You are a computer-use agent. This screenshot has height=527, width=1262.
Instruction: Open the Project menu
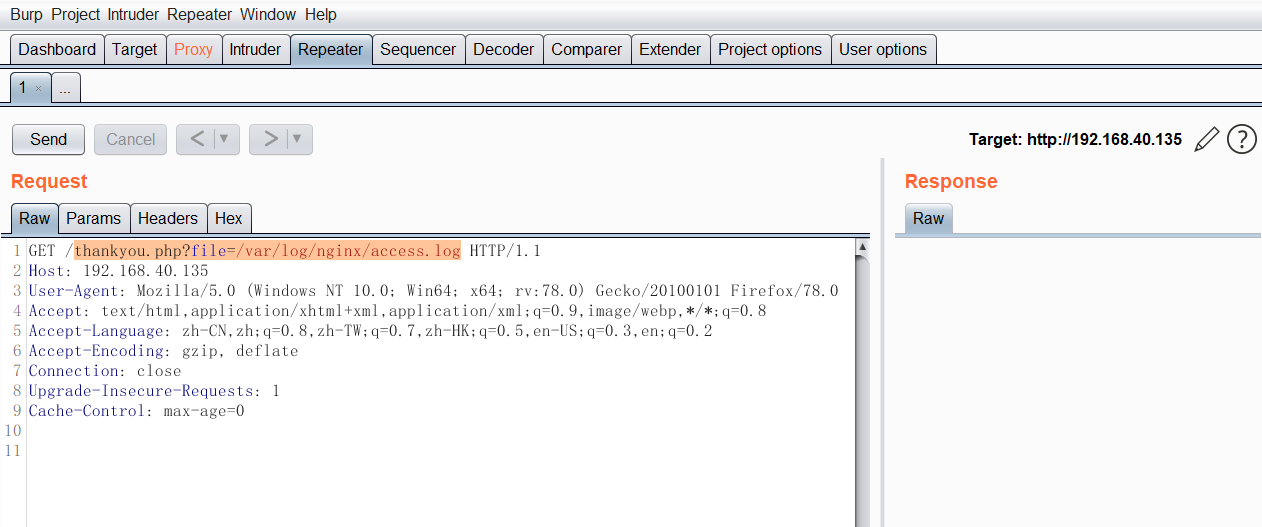click(x=77, y=15)
